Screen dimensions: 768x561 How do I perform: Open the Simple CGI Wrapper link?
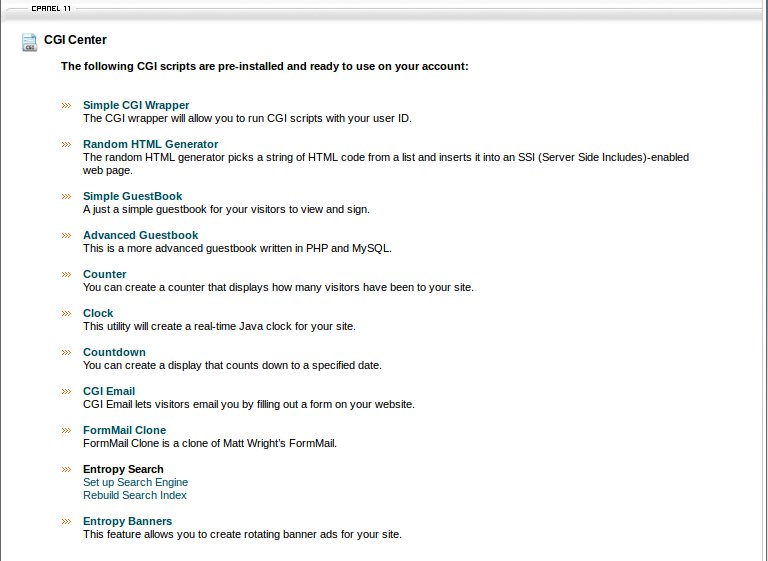pos(136,105)
